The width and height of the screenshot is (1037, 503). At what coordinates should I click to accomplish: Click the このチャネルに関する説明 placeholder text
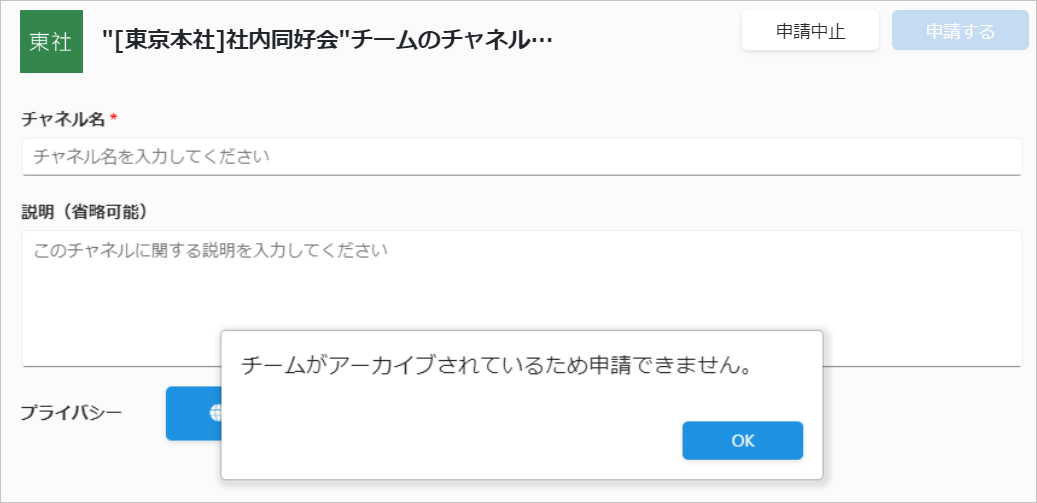[x=210, y=251]
